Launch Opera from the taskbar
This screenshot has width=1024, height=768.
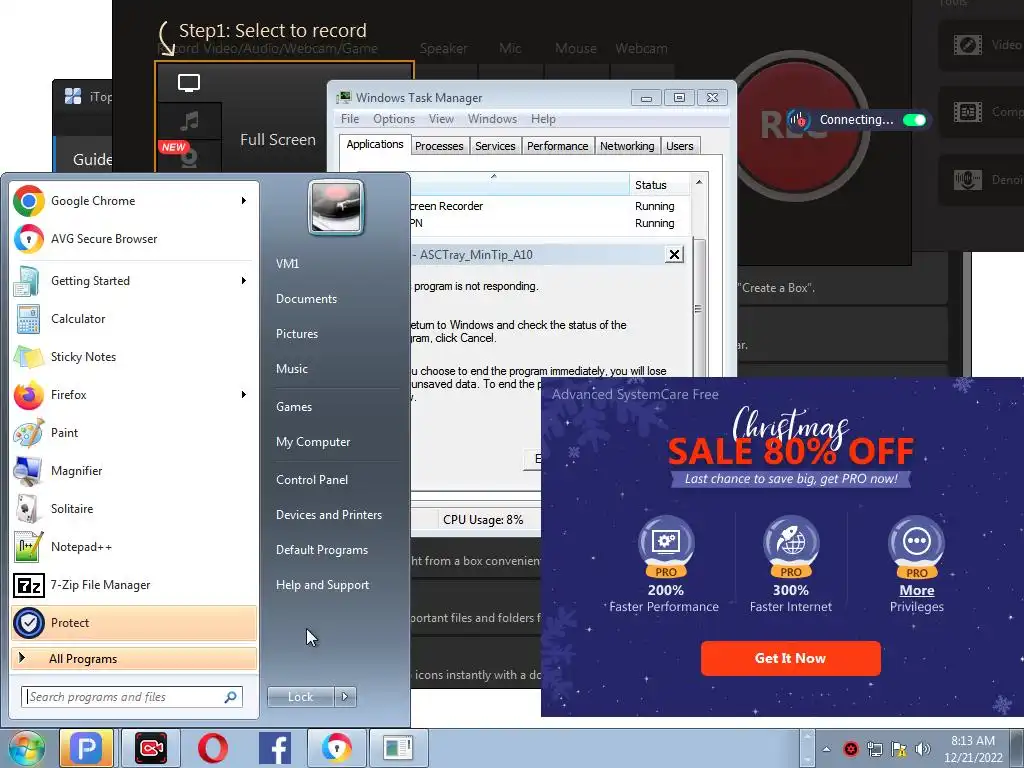(212, 748)
